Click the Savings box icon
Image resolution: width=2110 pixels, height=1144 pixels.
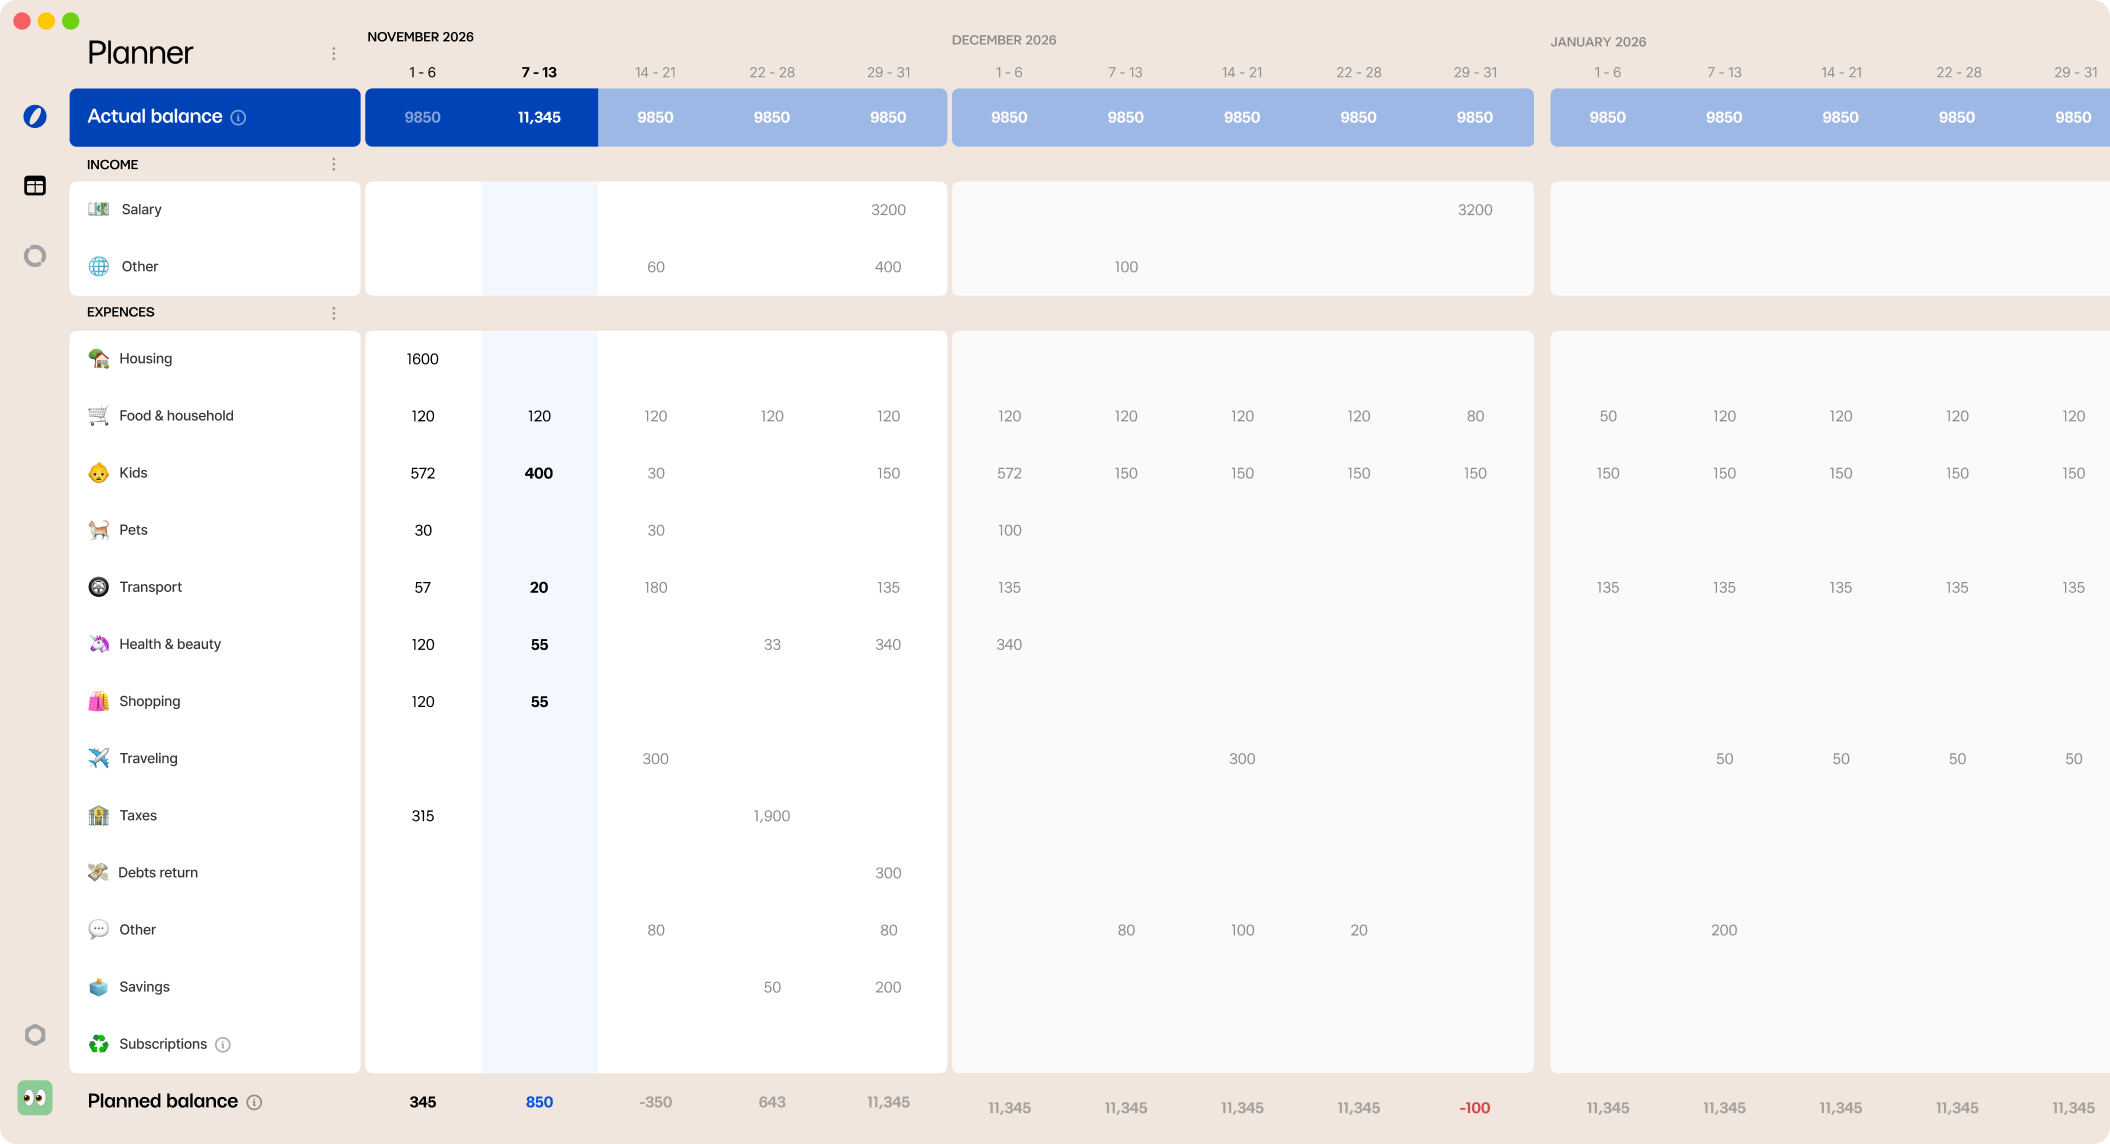point(99,987)
